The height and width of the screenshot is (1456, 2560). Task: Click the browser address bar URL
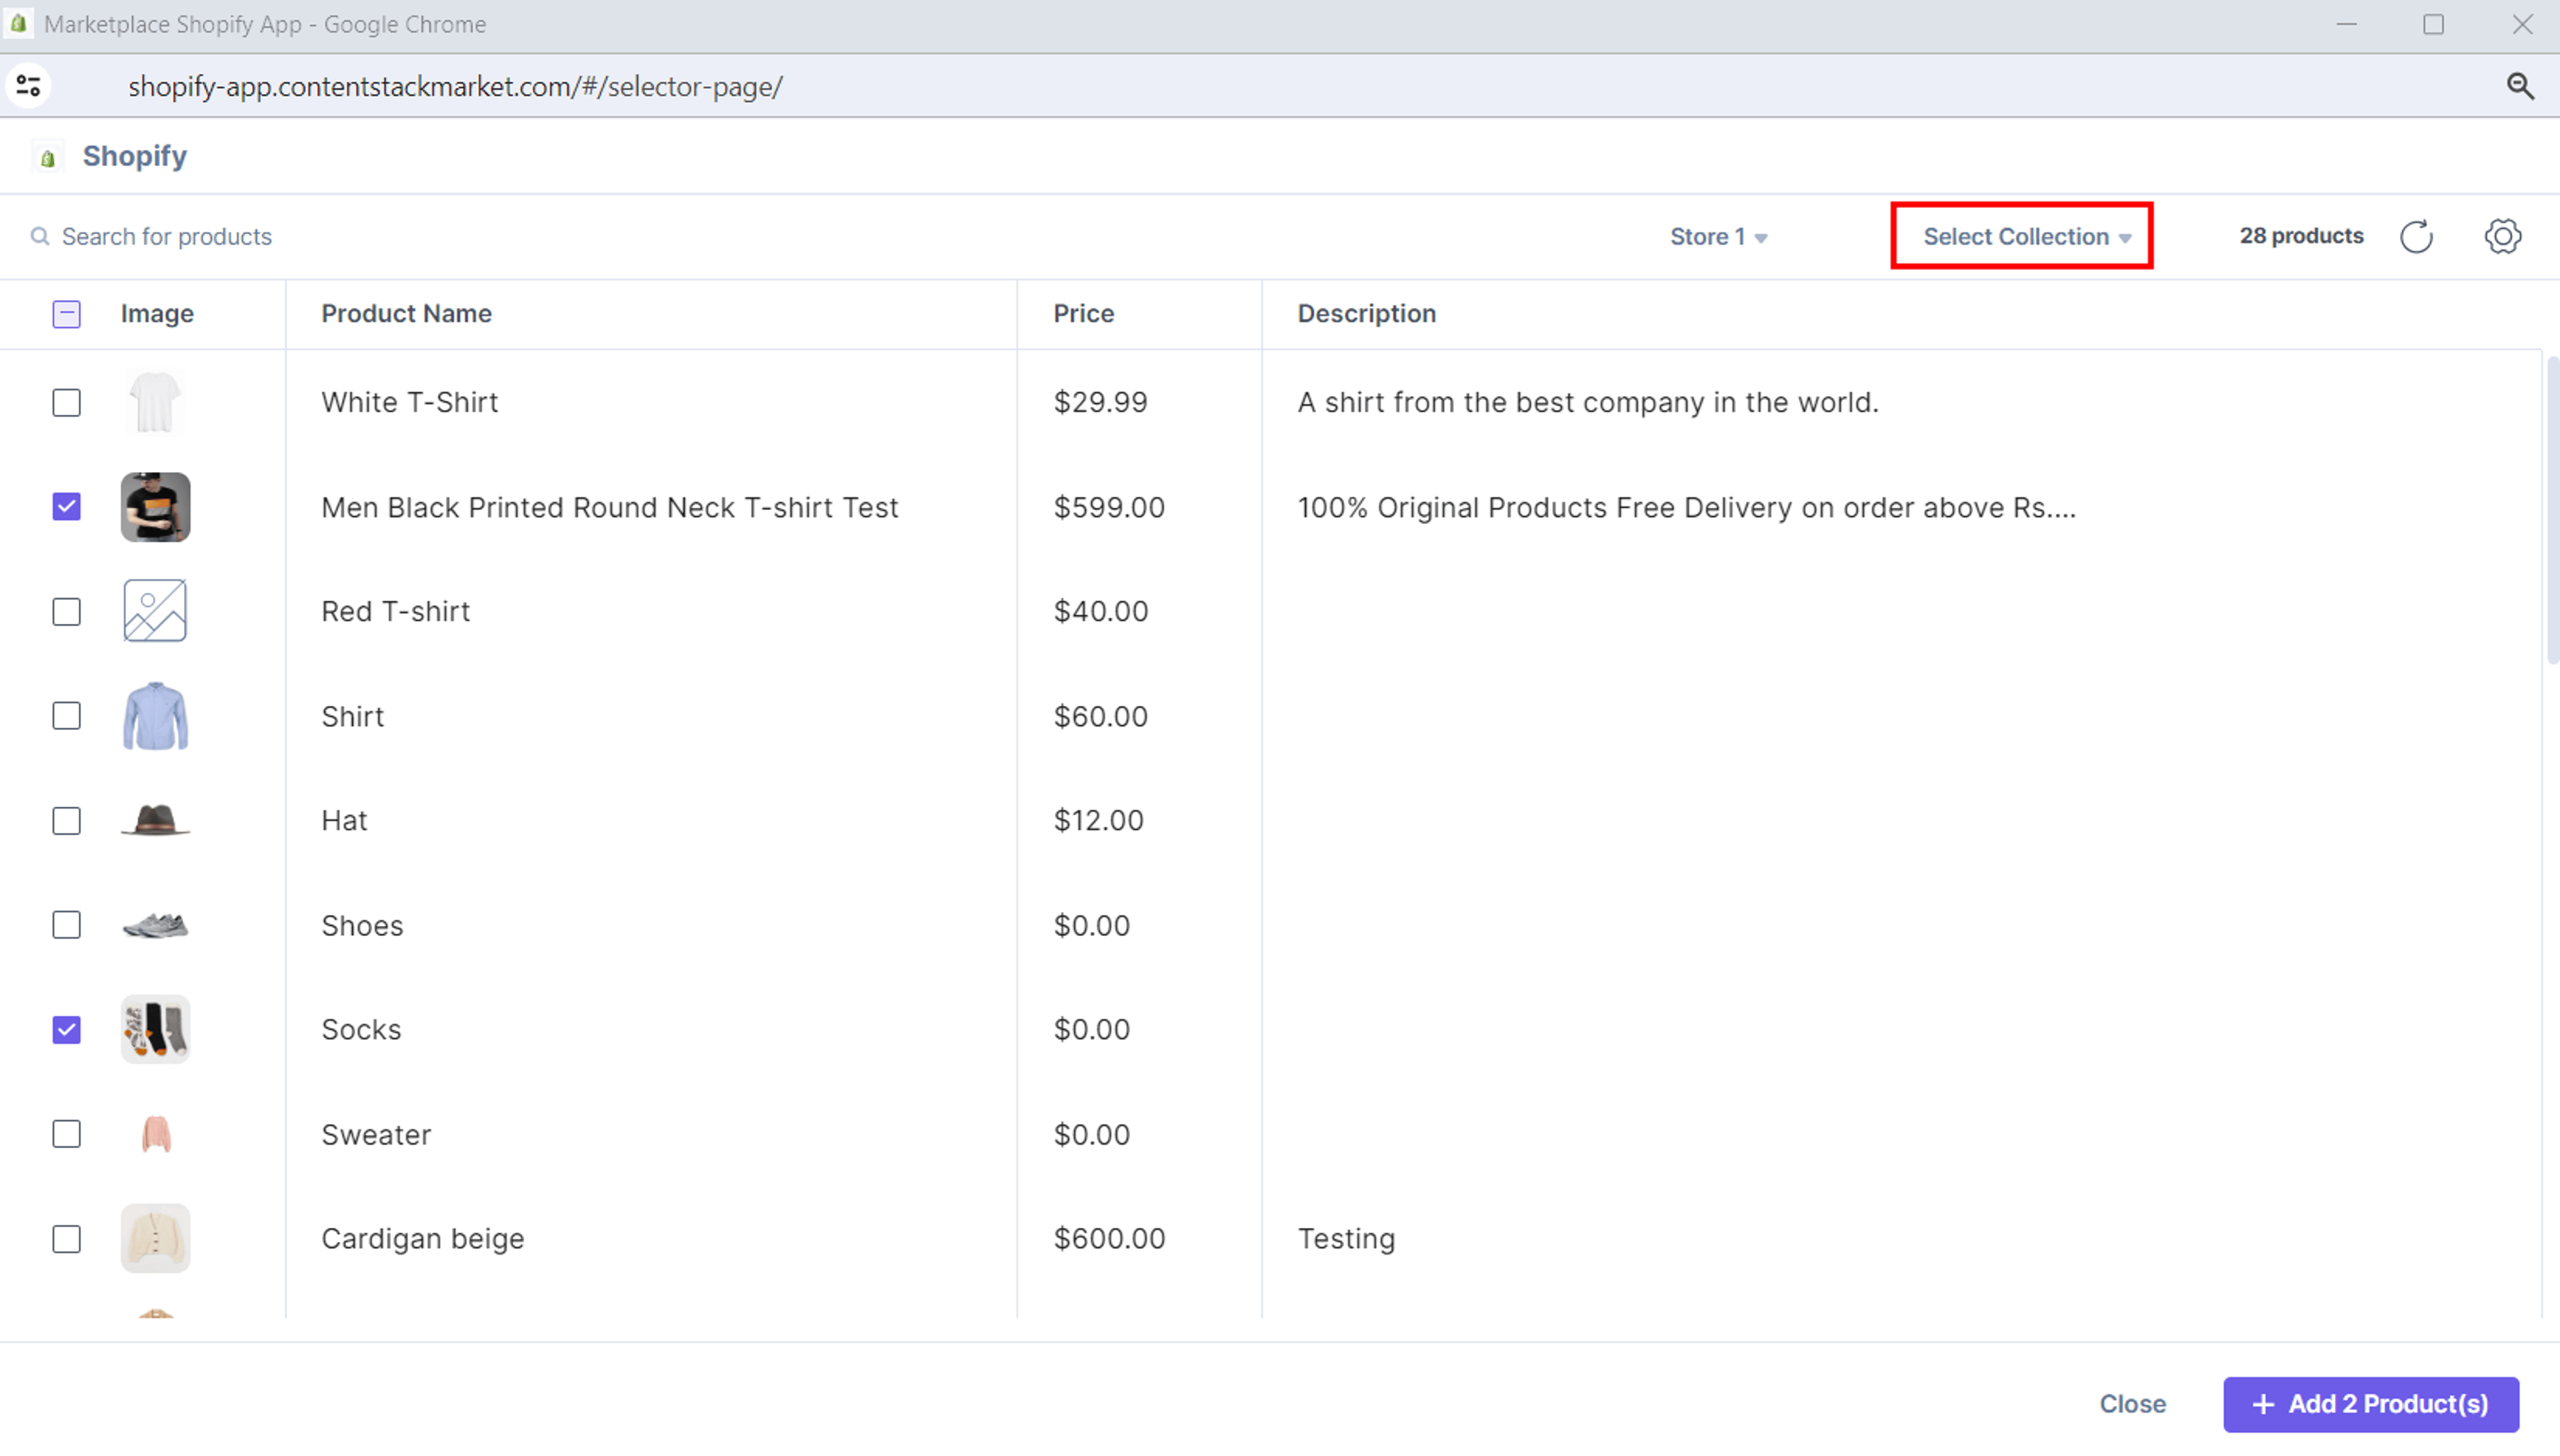(455, 87)
